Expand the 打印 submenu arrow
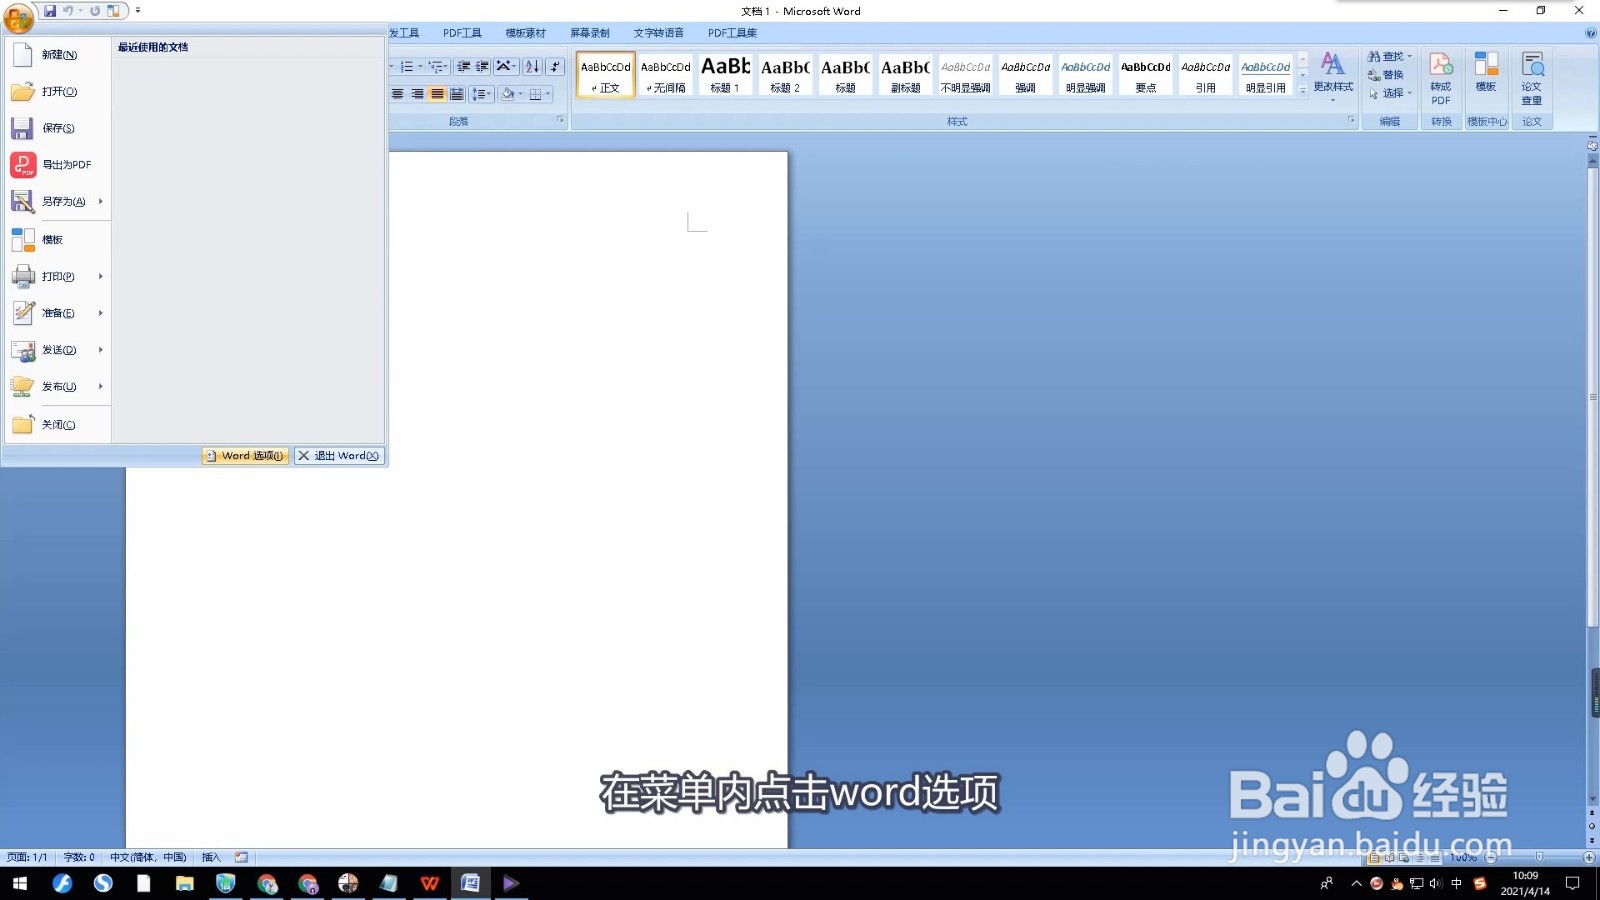1600x900 pixels. click(99, 276)
